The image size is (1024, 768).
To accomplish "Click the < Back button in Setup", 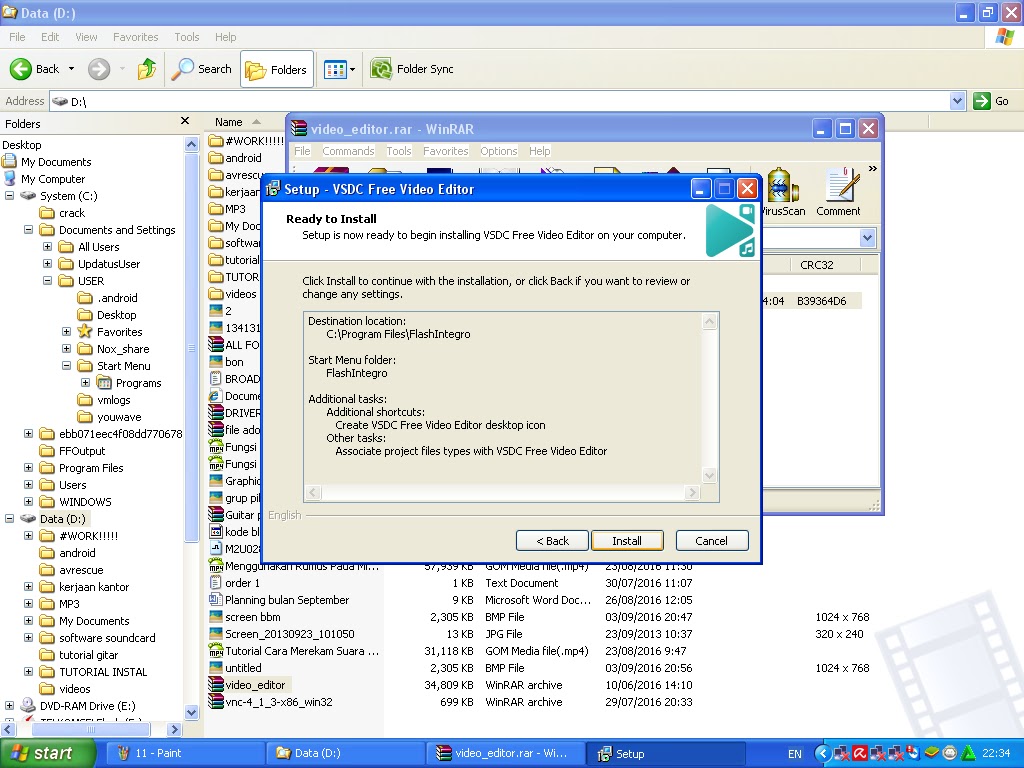I will click(x=552, y=541).
